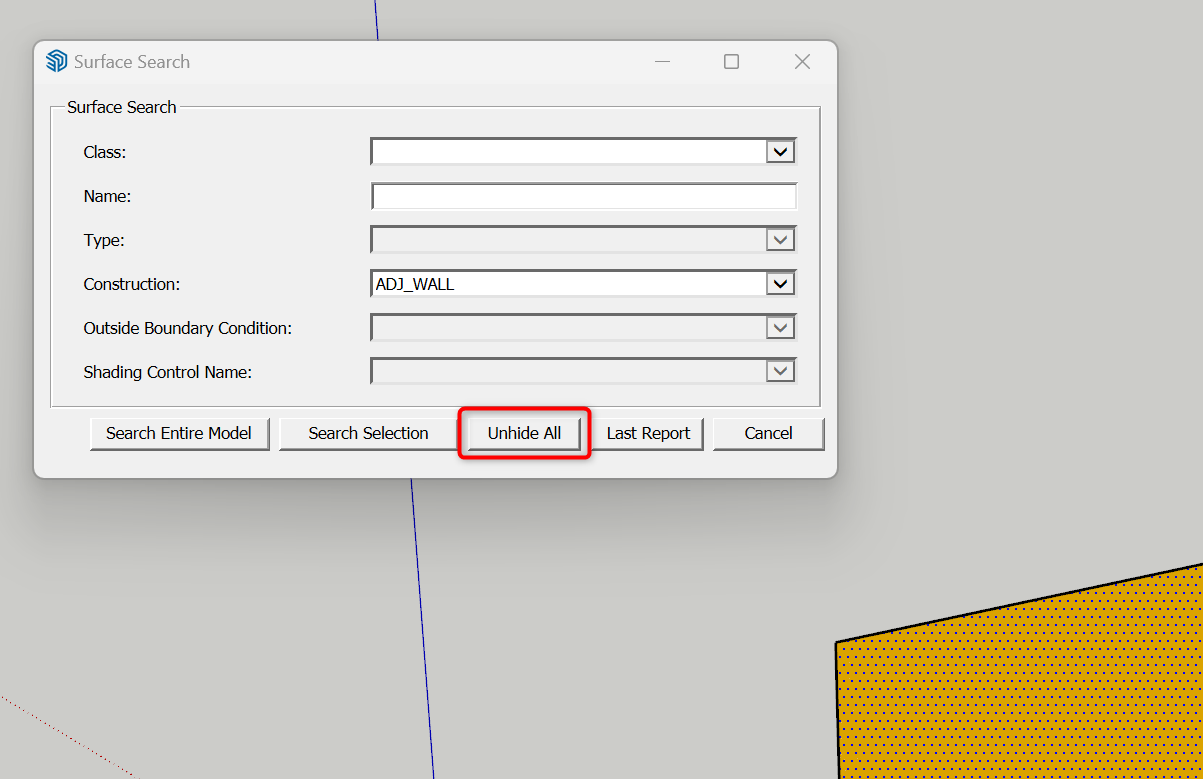Viewport: 1203px width, 779px height.
Task: Click the Unhide All button
Action: coord(524,434)
